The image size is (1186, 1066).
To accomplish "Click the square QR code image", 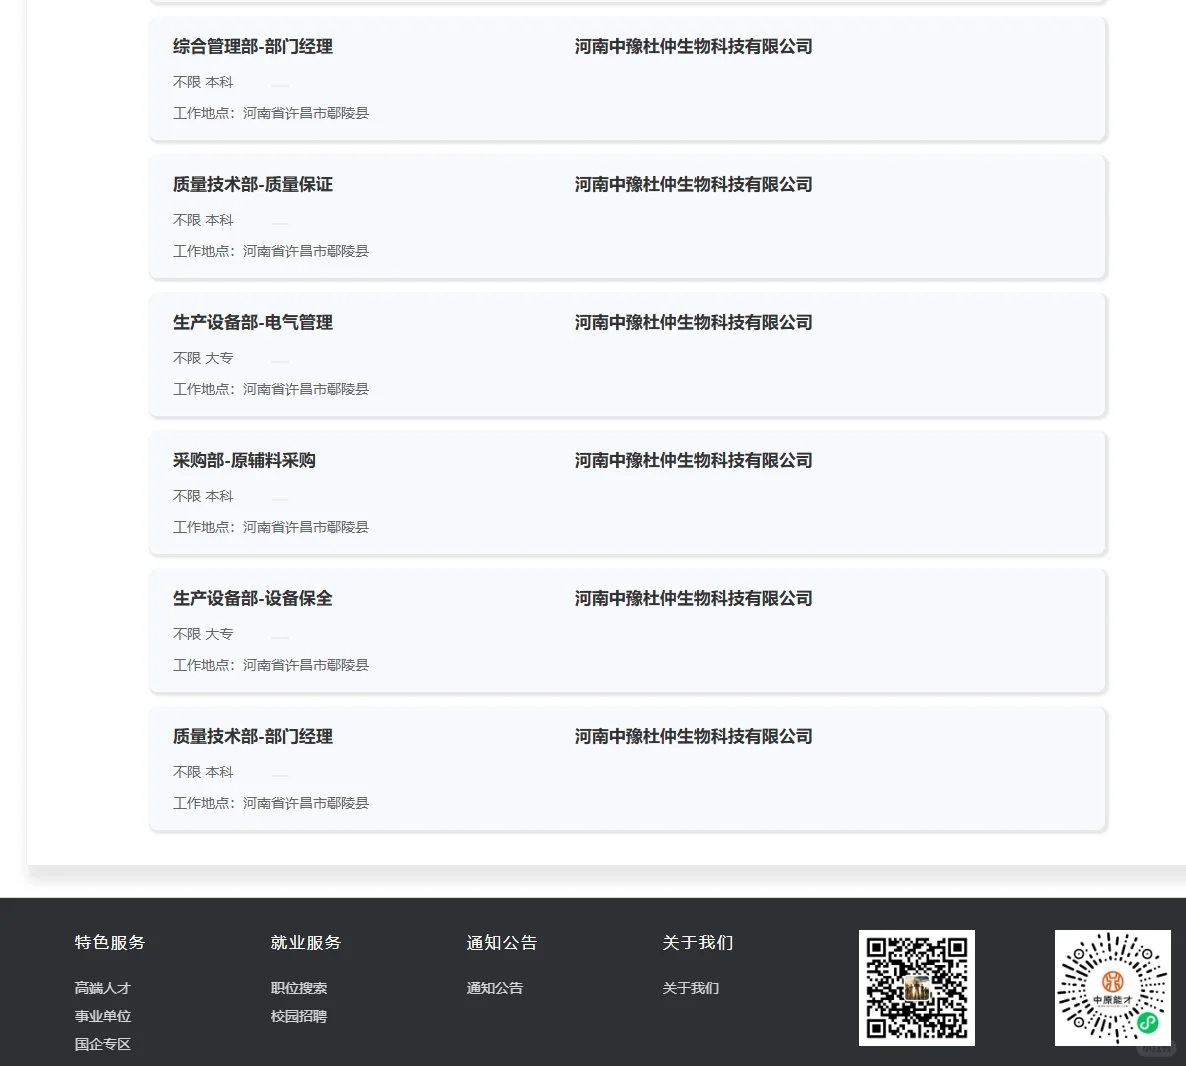I will pos(917,988).
